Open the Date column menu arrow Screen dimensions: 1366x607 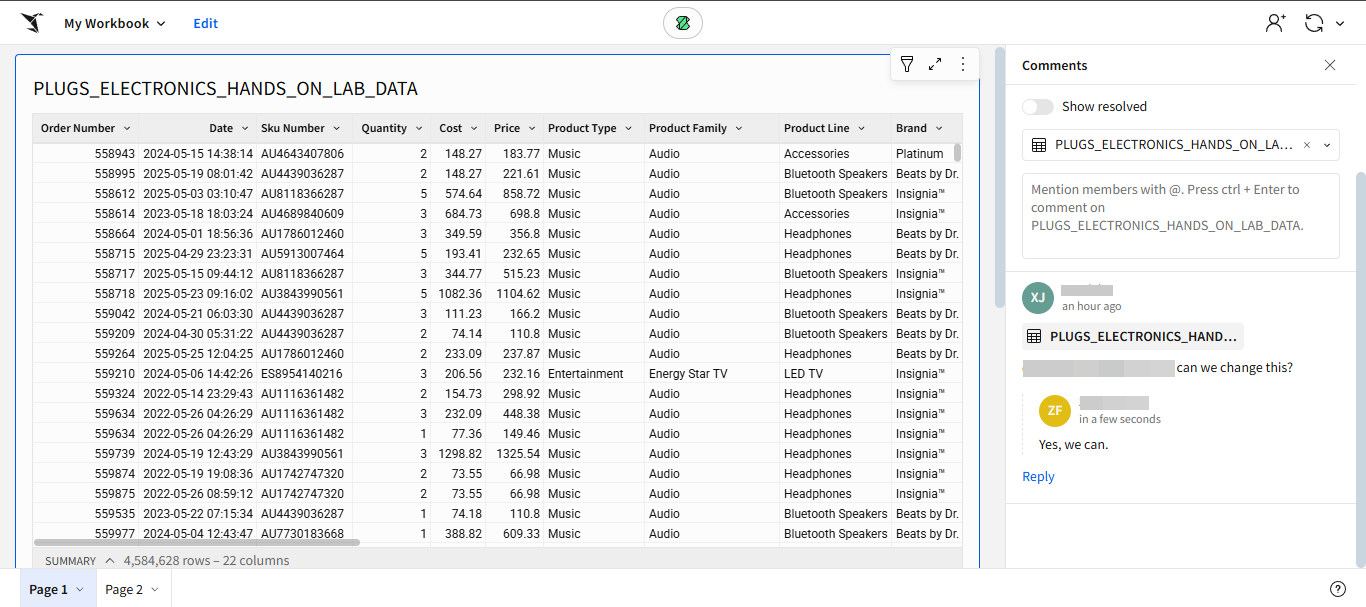[x=244, y=128]
